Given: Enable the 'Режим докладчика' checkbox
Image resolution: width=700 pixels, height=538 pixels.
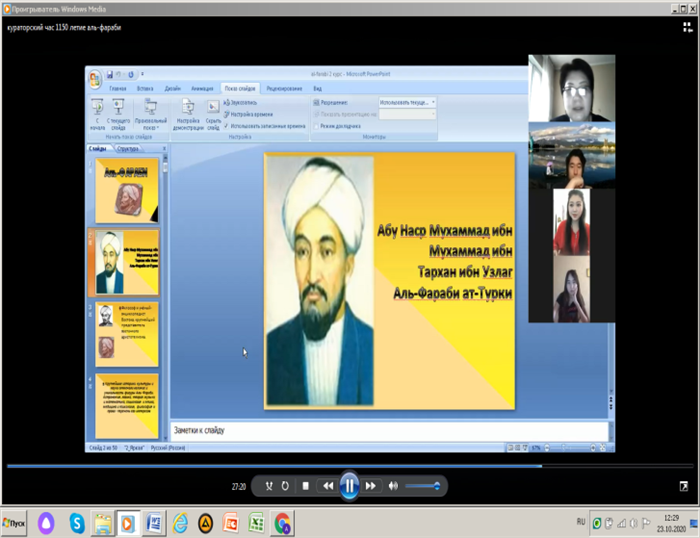Looking at the screenshot, I should point(316,126).
